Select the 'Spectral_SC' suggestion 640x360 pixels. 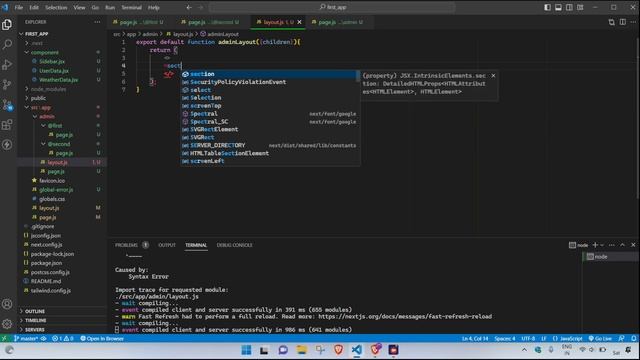pyautogui.click(x=269, y=122)
